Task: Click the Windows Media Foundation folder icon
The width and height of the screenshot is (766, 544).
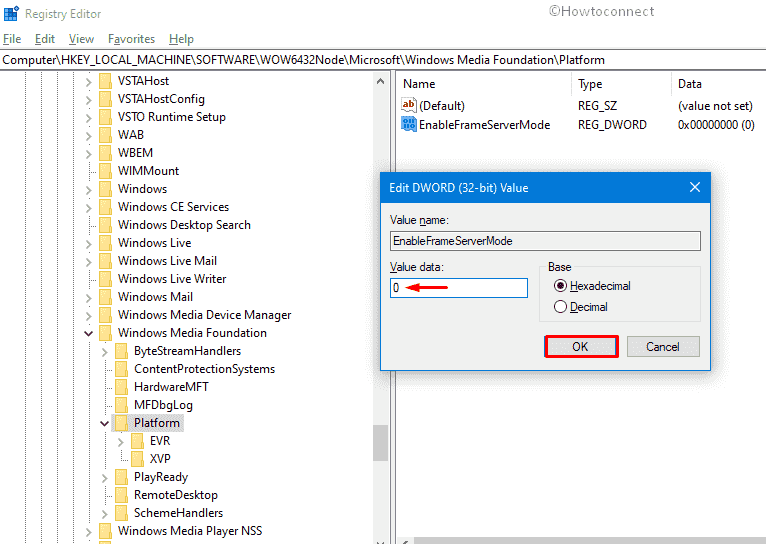Action: [105, 333]
